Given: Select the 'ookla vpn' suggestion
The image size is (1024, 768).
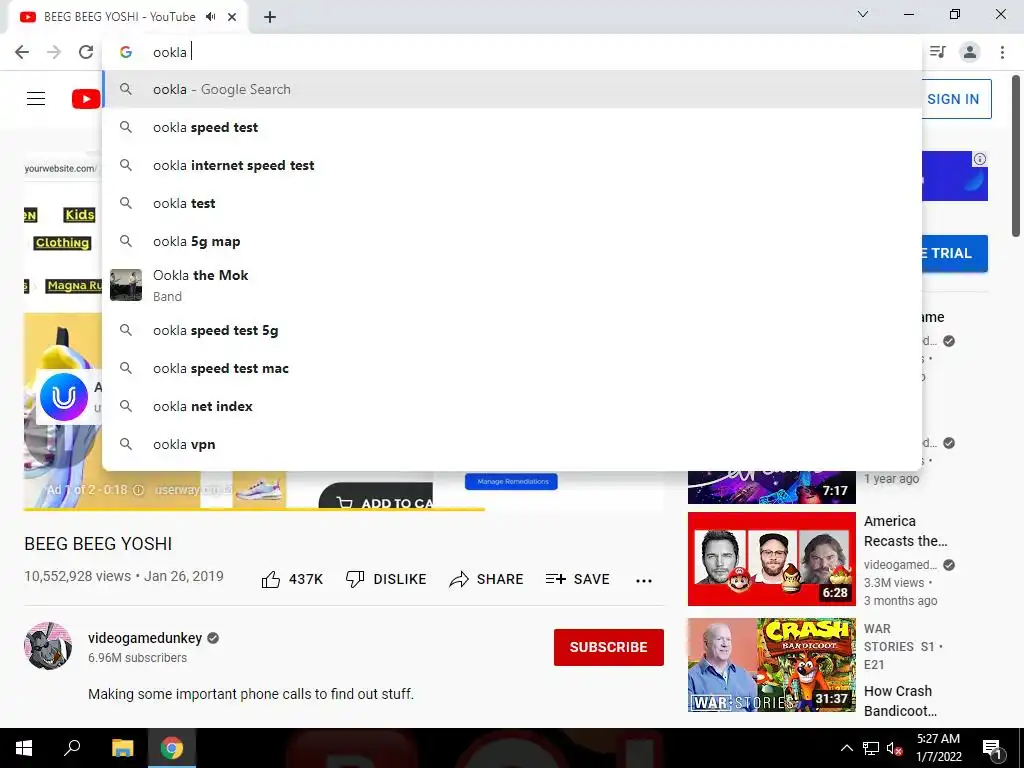Looking at the screenshot, I should (513, 444).
